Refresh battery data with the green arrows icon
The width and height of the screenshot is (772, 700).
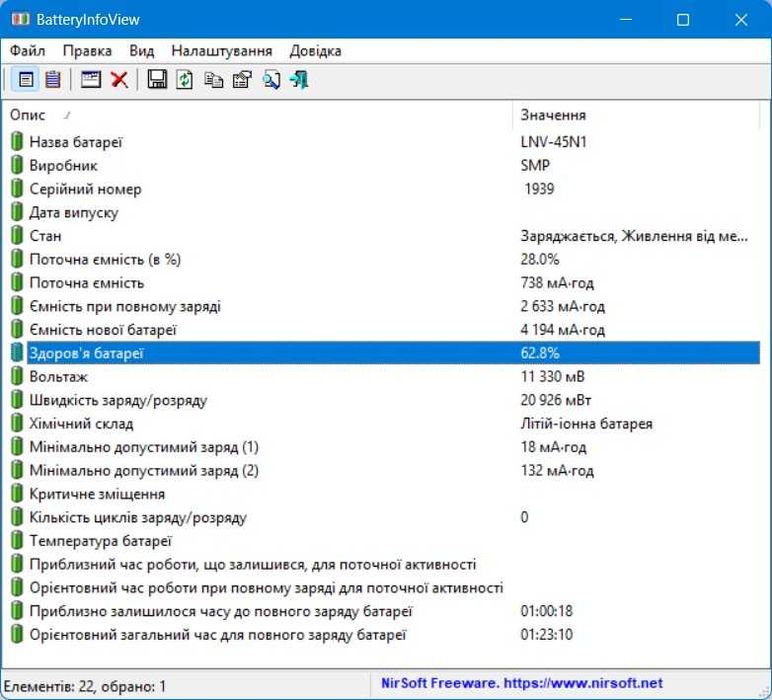(x=185, y=79)
